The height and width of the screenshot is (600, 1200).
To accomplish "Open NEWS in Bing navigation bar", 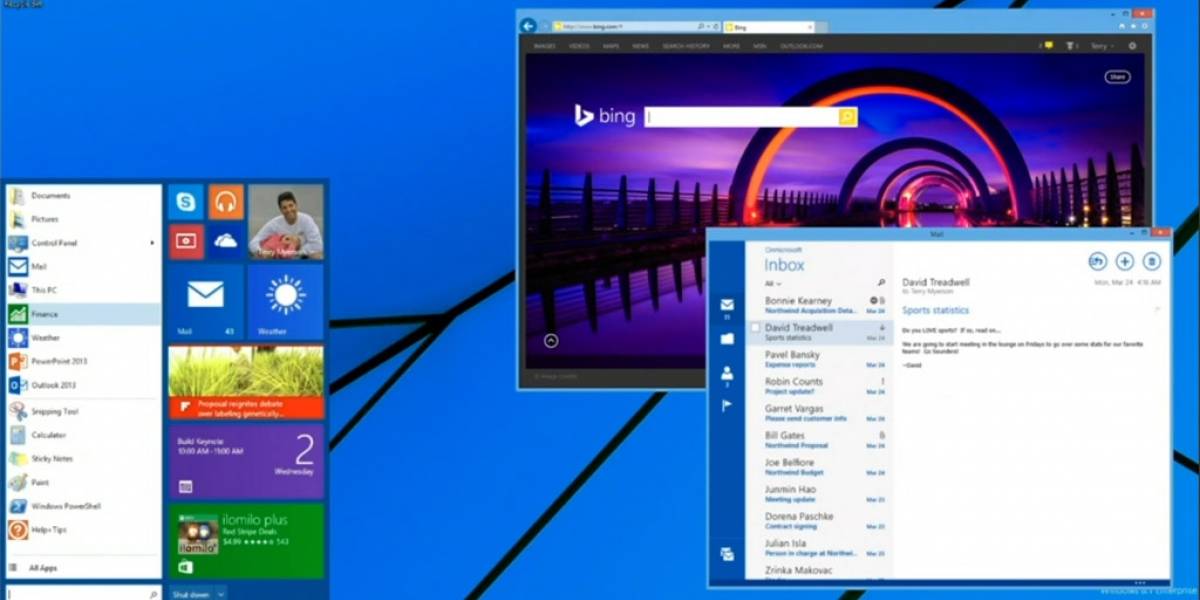I will 640,46.
